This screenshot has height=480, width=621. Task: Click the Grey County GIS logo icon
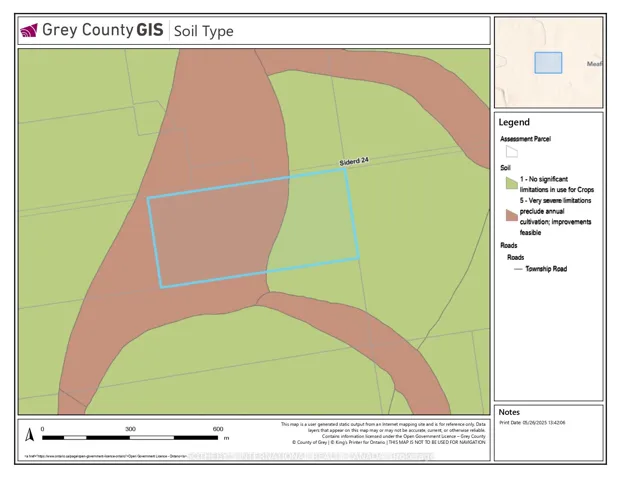(29, 30)
